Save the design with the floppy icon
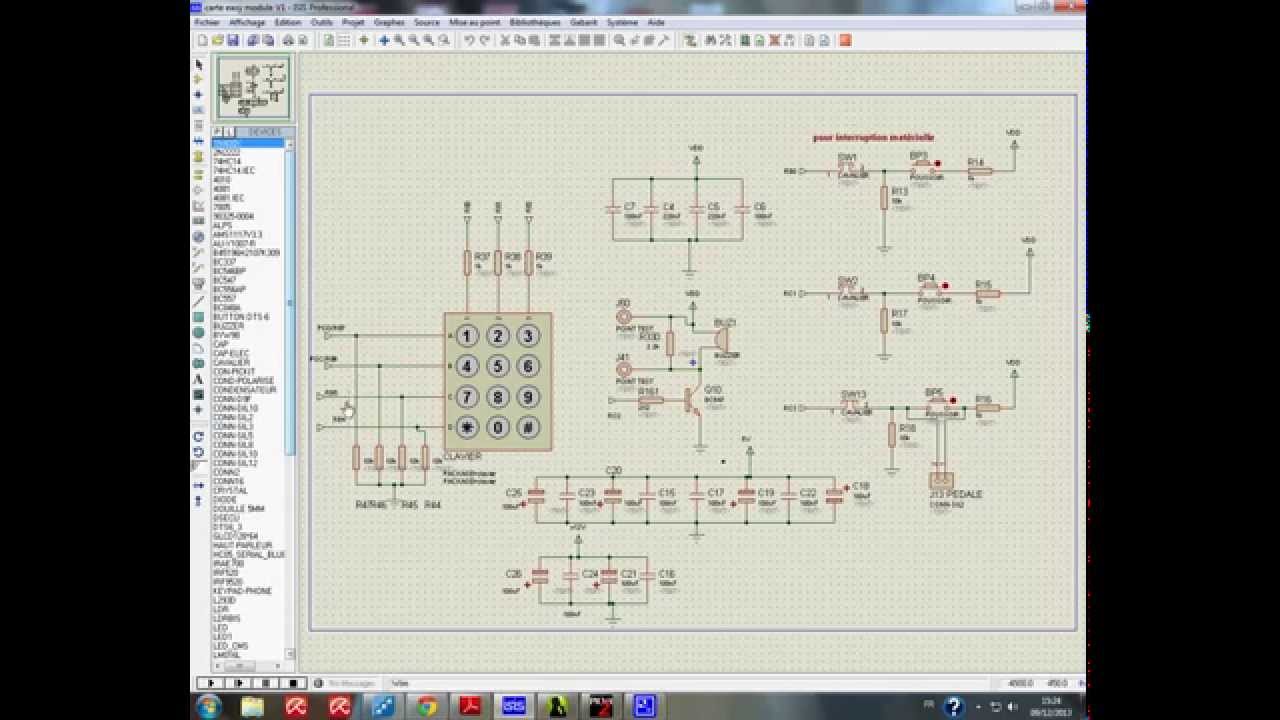Viewport: 1280px width, 720px height. (232, 40)
